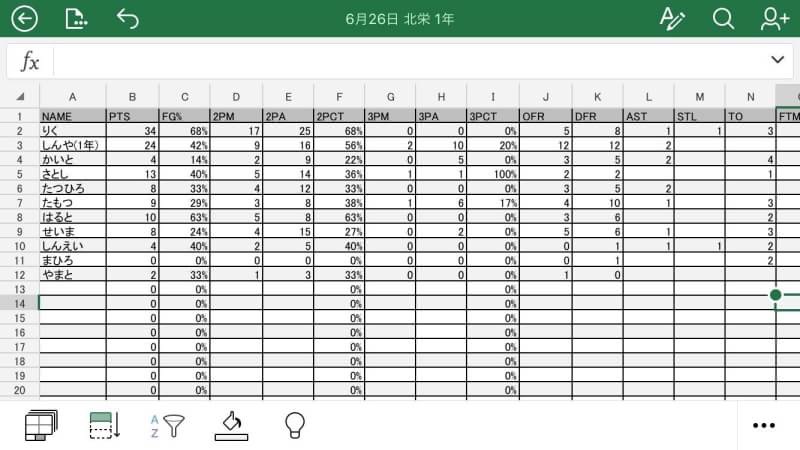Select row 14 header

[x=19, y=304]
